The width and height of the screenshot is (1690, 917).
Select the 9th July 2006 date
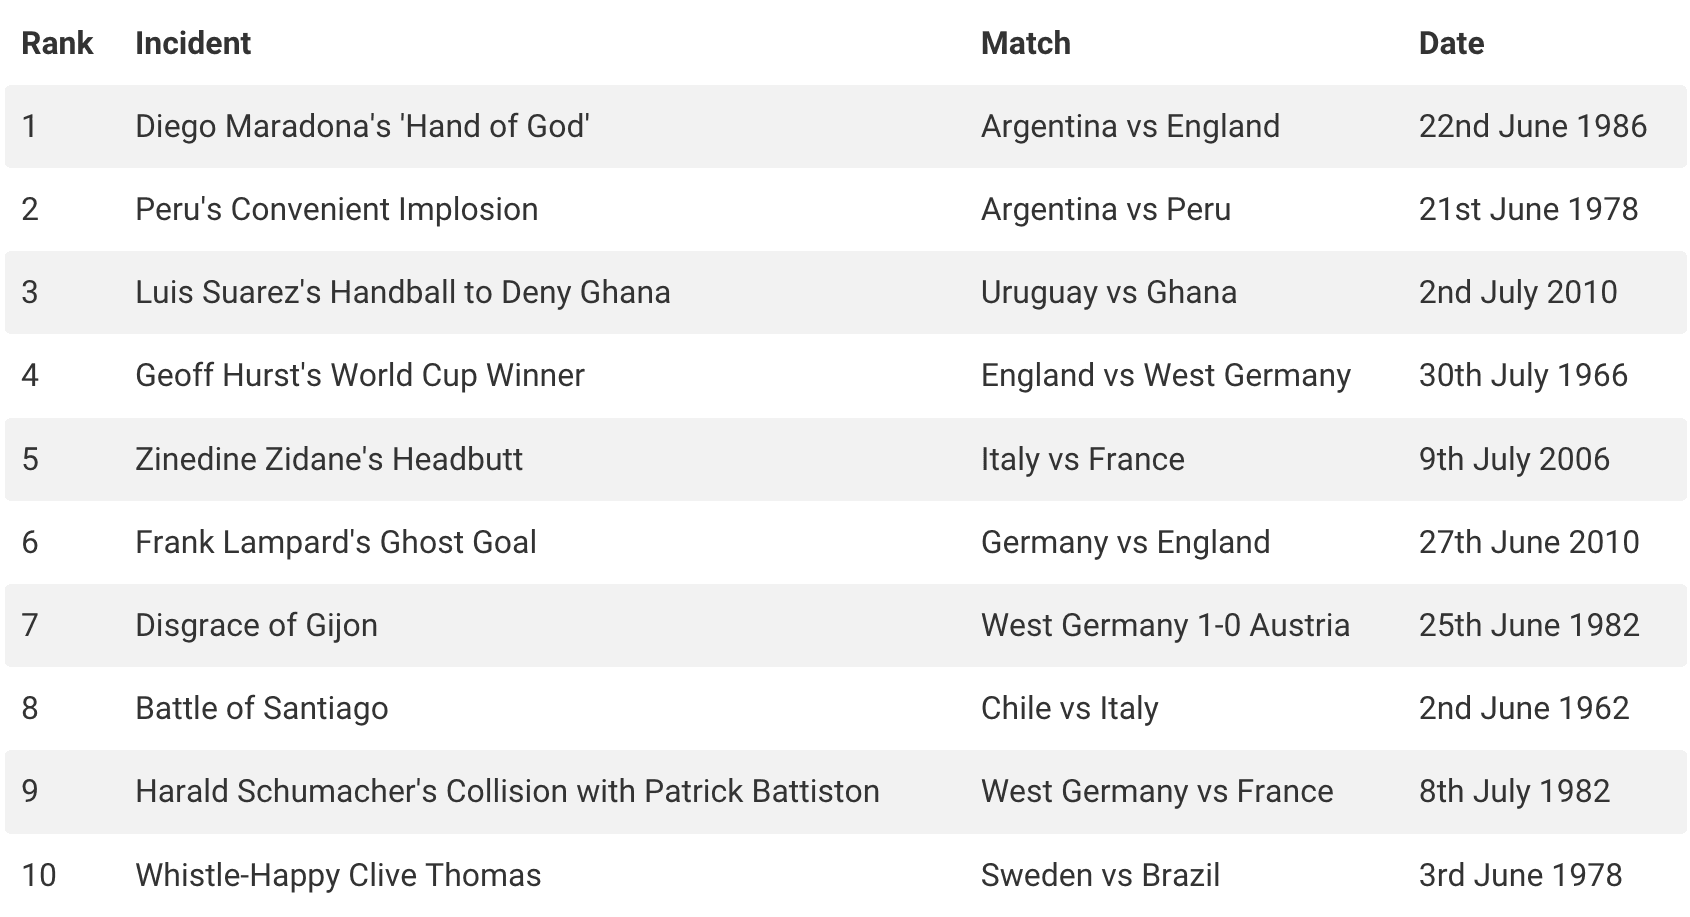[x=1514, y=459]
